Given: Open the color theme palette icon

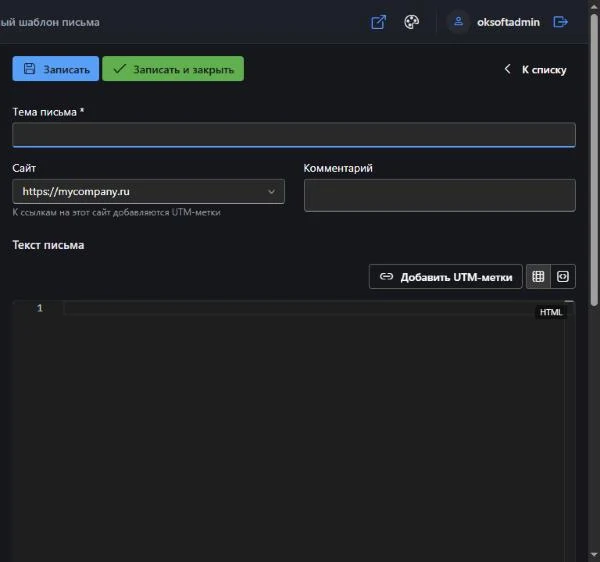Looking at the screenshot, I should 411,22.
